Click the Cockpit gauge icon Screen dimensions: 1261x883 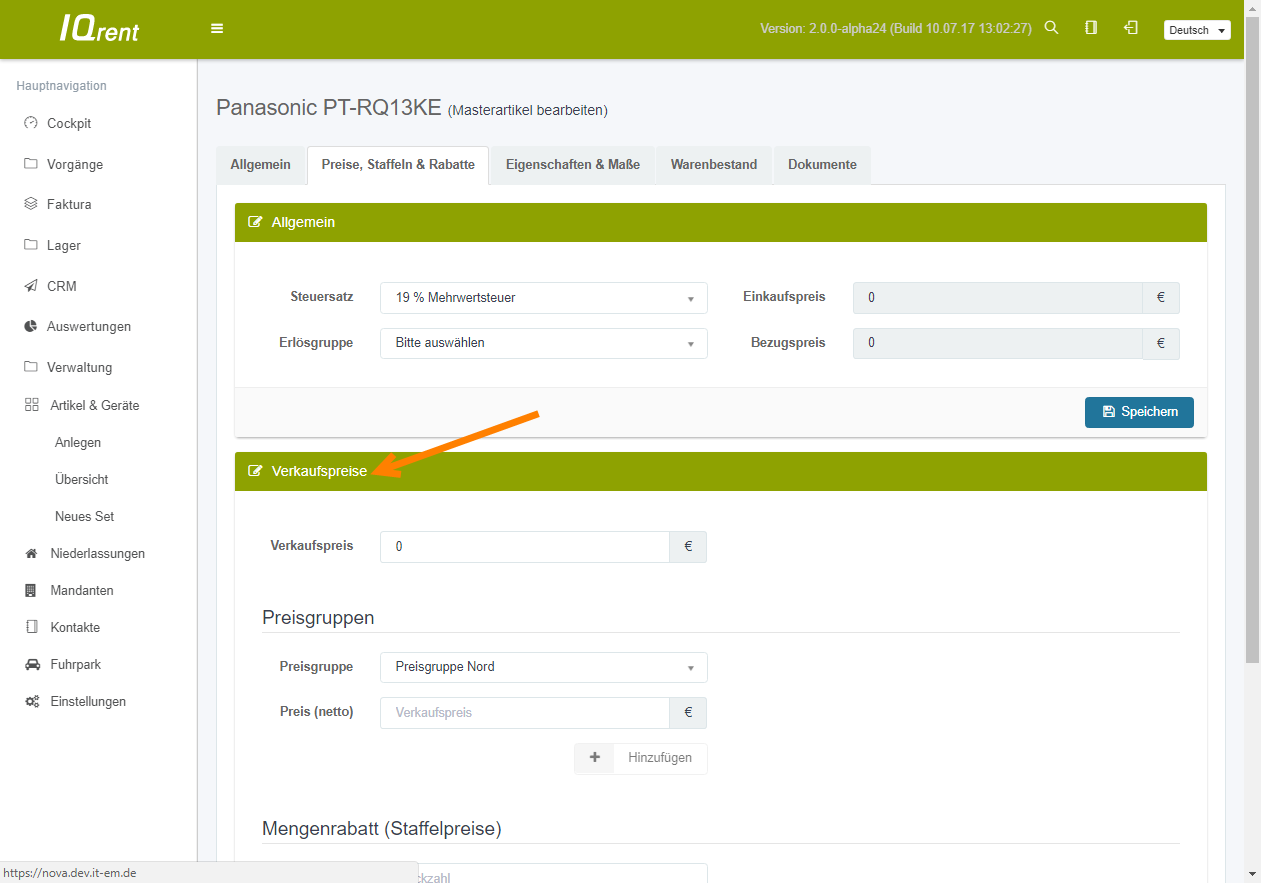31,123
